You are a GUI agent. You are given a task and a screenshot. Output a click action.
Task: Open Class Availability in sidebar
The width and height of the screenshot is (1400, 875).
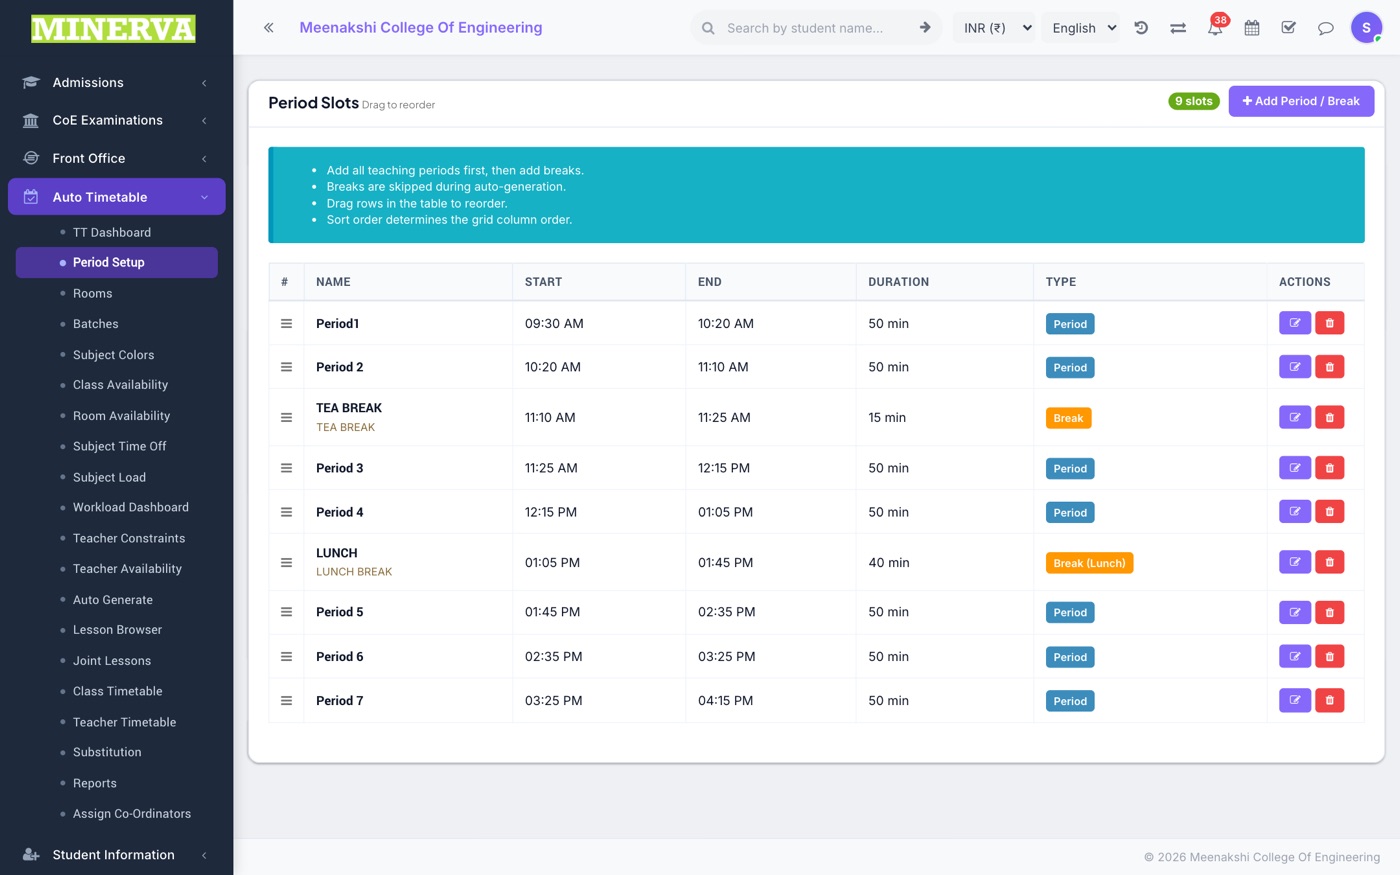coord(120,385)
